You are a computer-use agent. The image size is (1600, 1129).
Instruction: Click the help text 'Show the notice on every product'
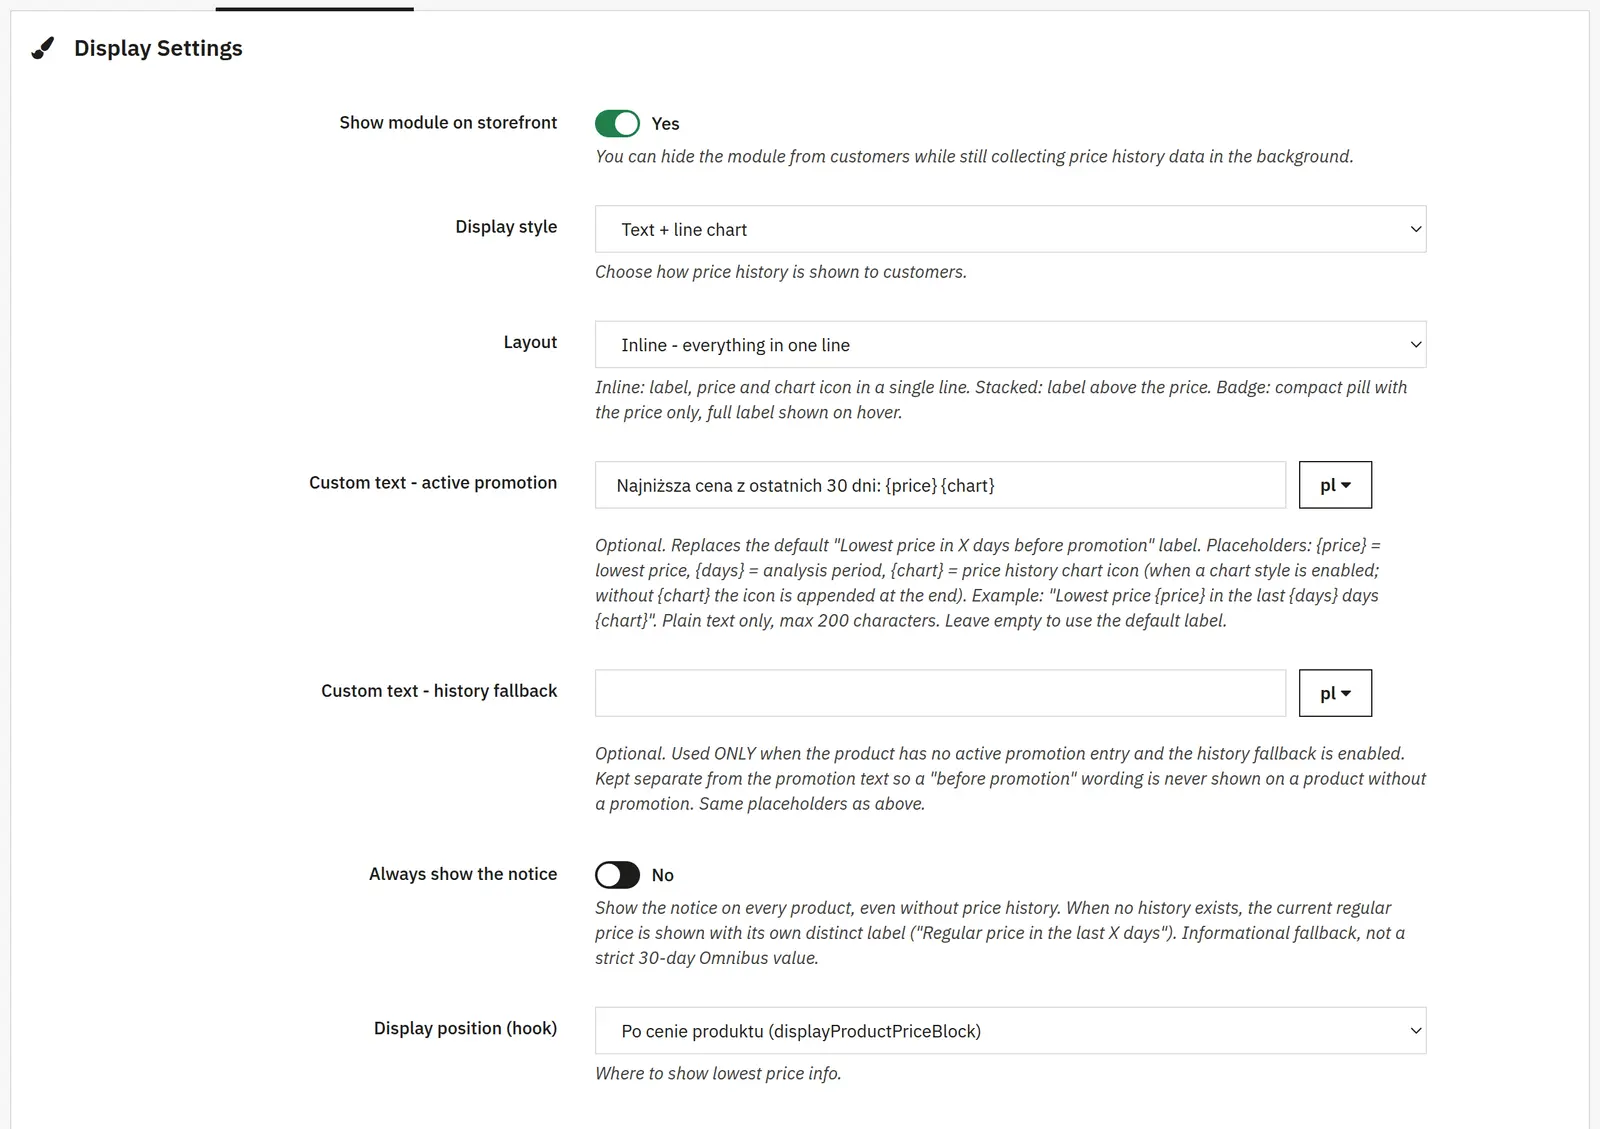pos(1000,933)
